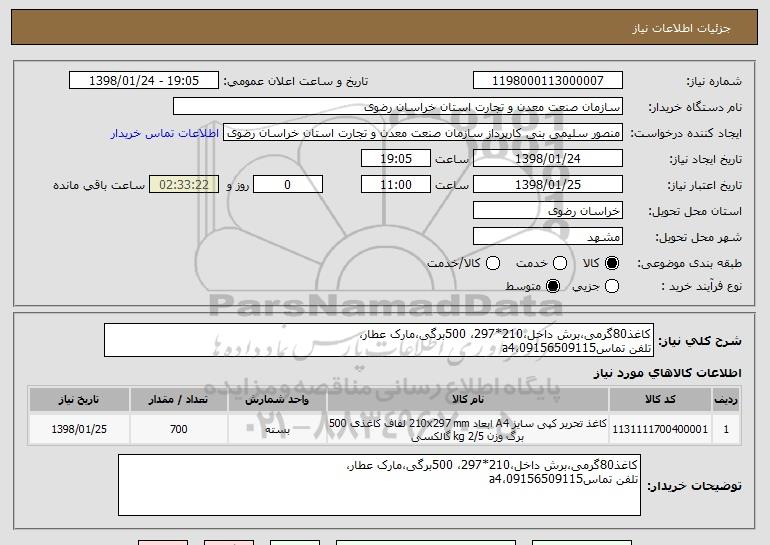Screen dimensions: 770x545
Task: Choose the متوسط purchase type radio
Action: 553,286
